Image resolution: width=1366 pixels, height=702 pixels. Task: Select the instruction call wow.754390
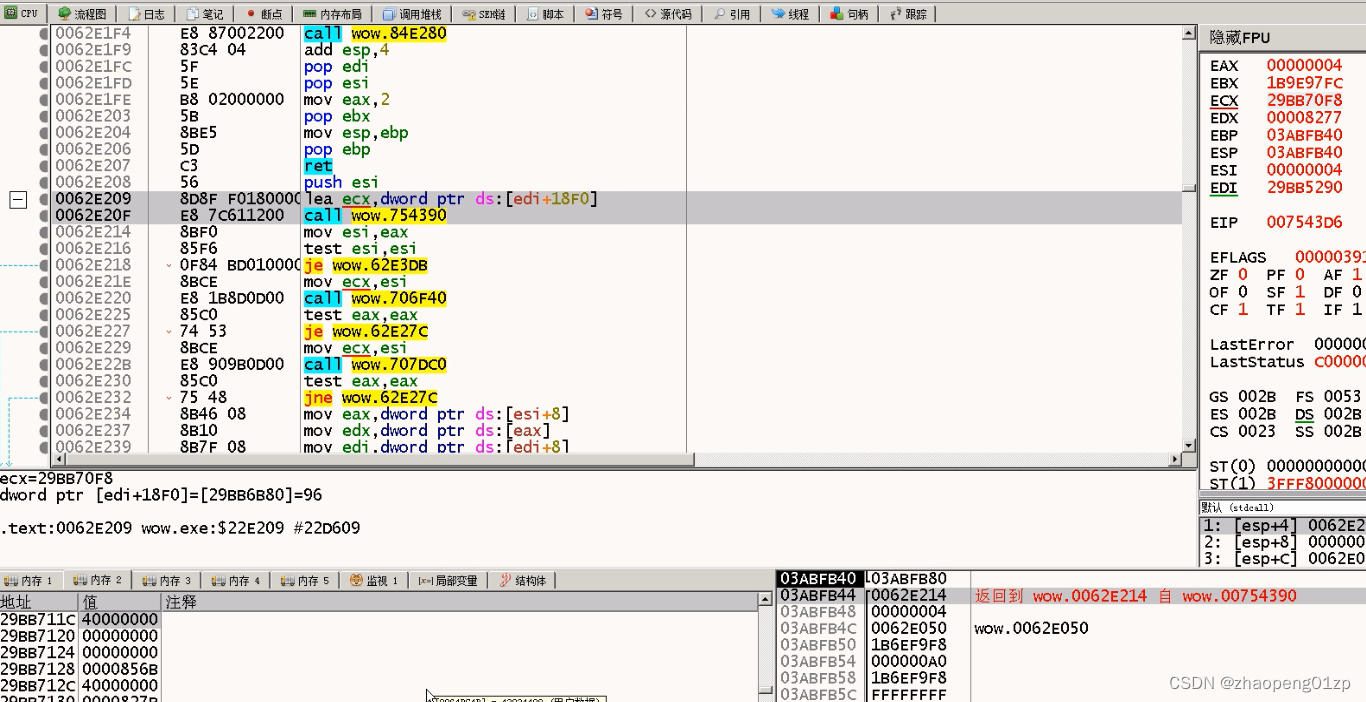click(x=375, y=215)
